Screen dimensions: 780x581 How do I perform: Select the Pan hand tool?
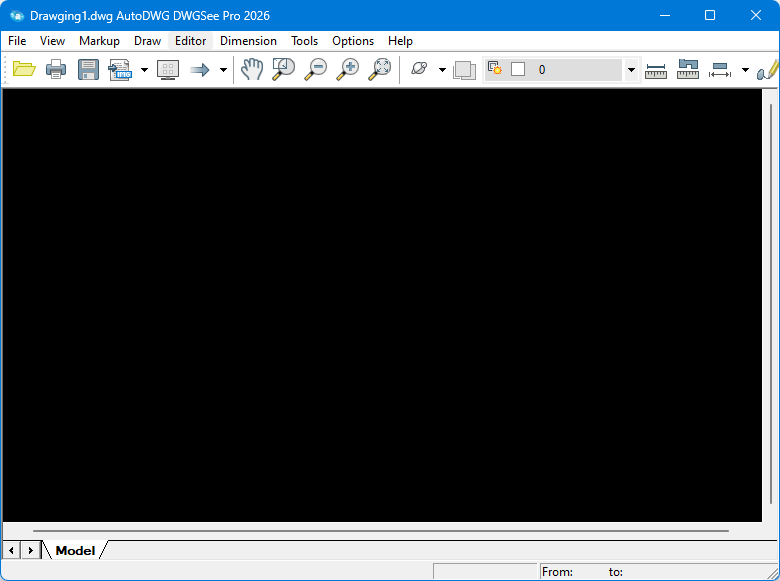pyautogui.click(x=252, y=69)
